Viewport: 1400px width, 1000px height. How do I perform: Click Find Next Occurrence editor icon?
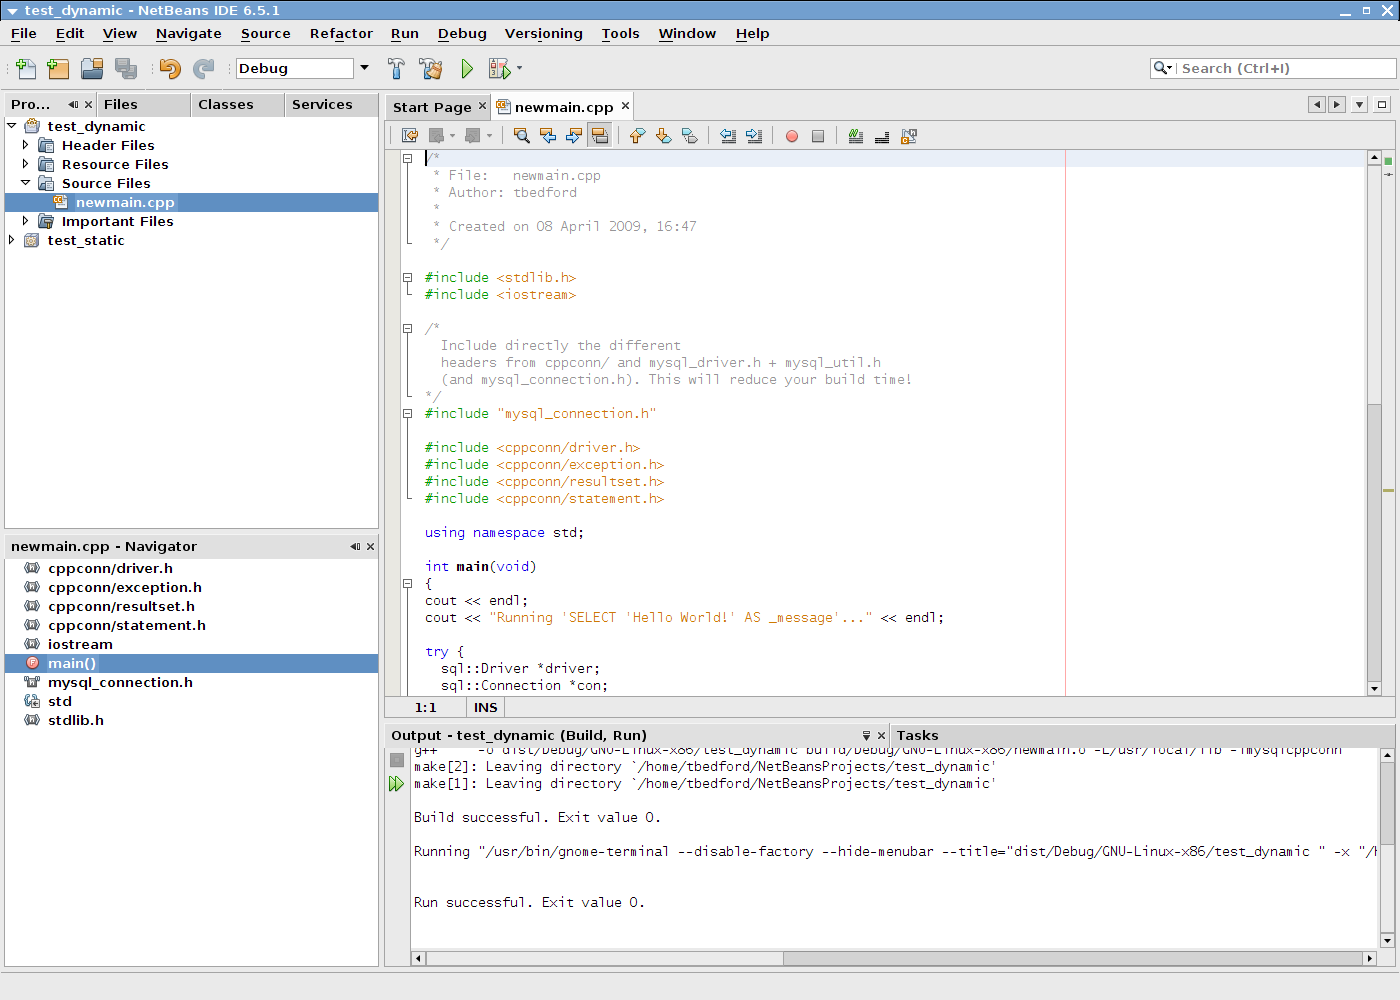pyautogui.click(x=573, y=135)
